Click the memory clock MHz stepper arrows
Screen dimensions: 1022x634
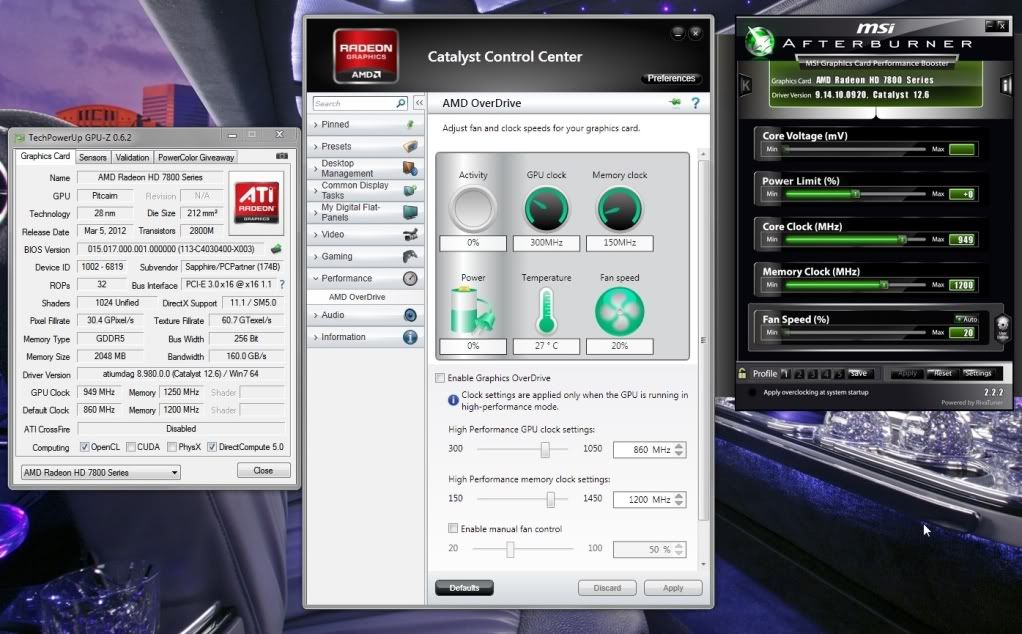pos(679,499)
